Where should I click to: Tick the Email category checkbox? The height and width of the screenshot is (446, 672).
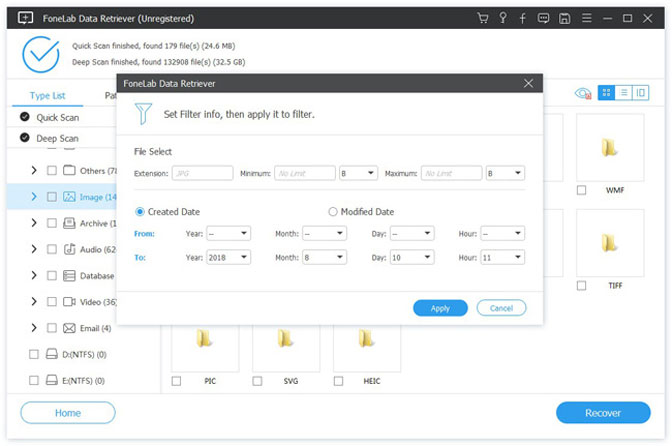pos(51,328)
